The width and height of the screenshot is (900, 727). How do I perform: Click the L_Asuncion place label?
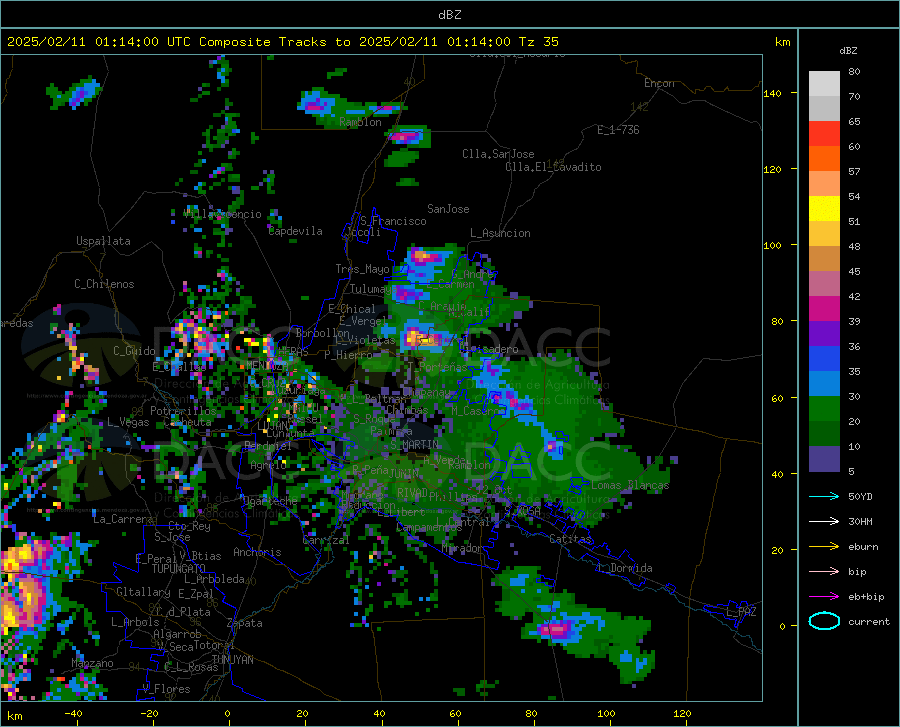click(x=500, y=233)
